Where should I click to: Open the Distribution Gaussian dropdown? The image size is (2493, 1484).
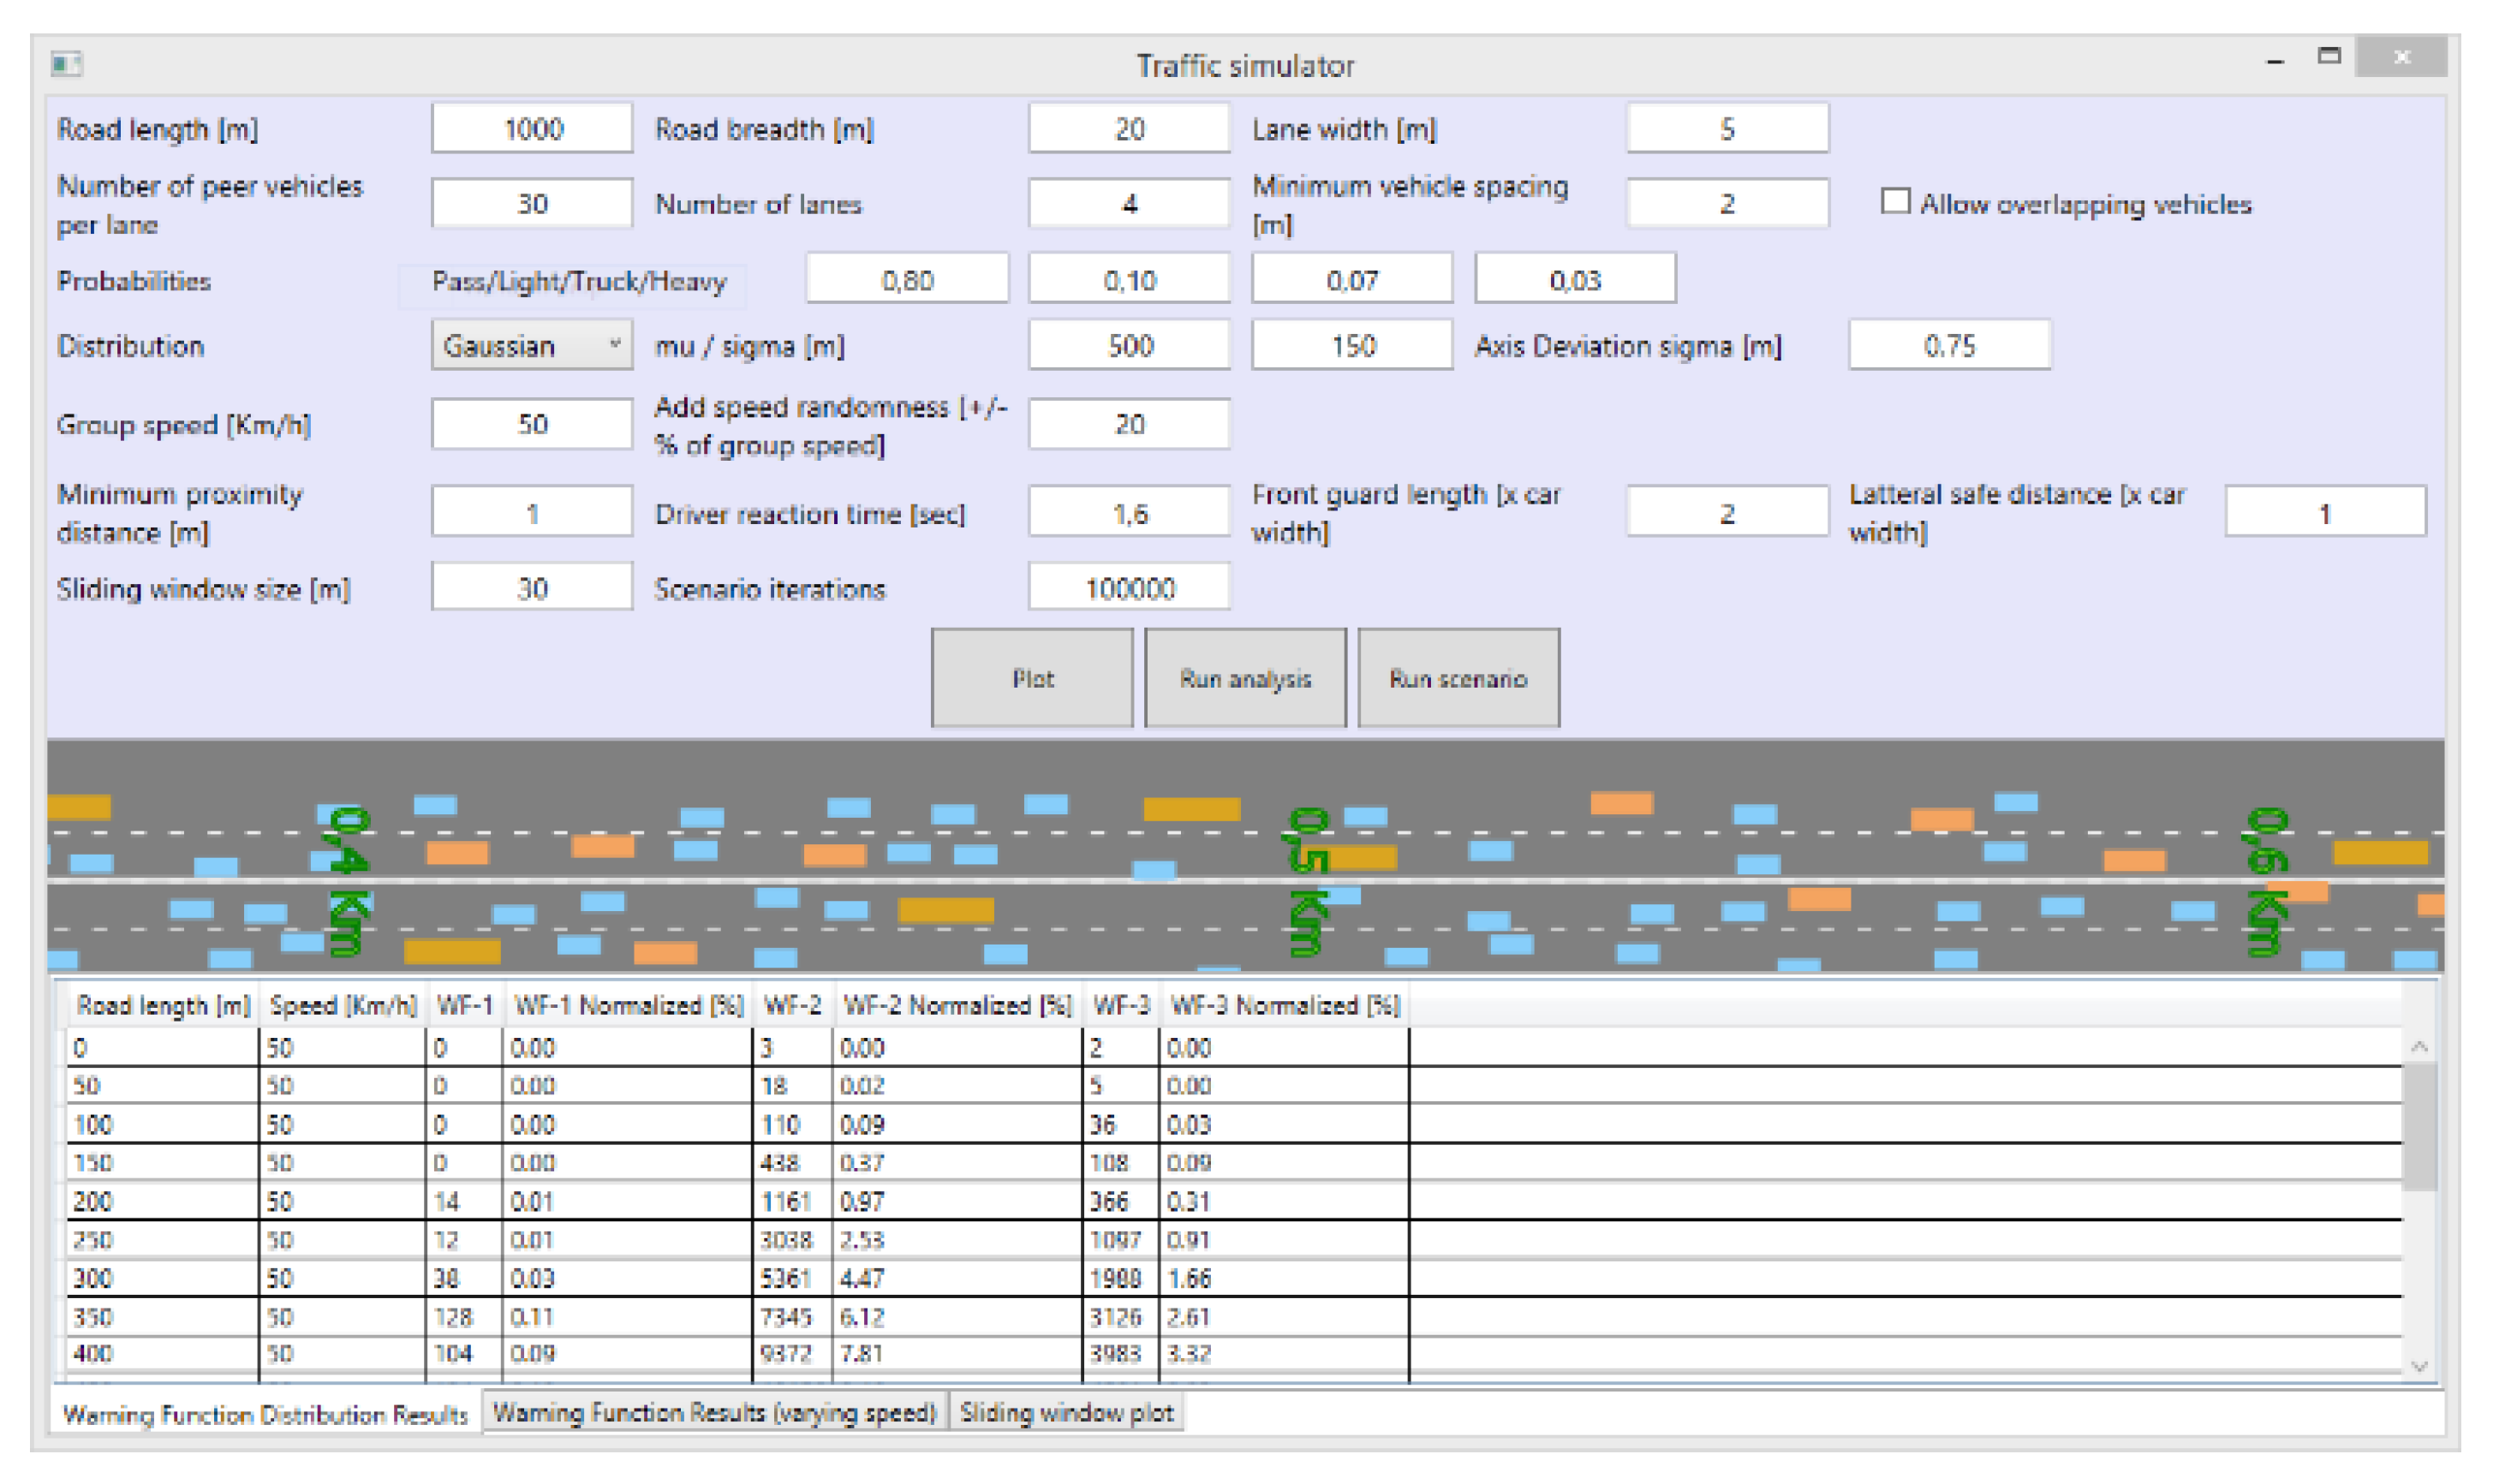click(x=531, y=346)
